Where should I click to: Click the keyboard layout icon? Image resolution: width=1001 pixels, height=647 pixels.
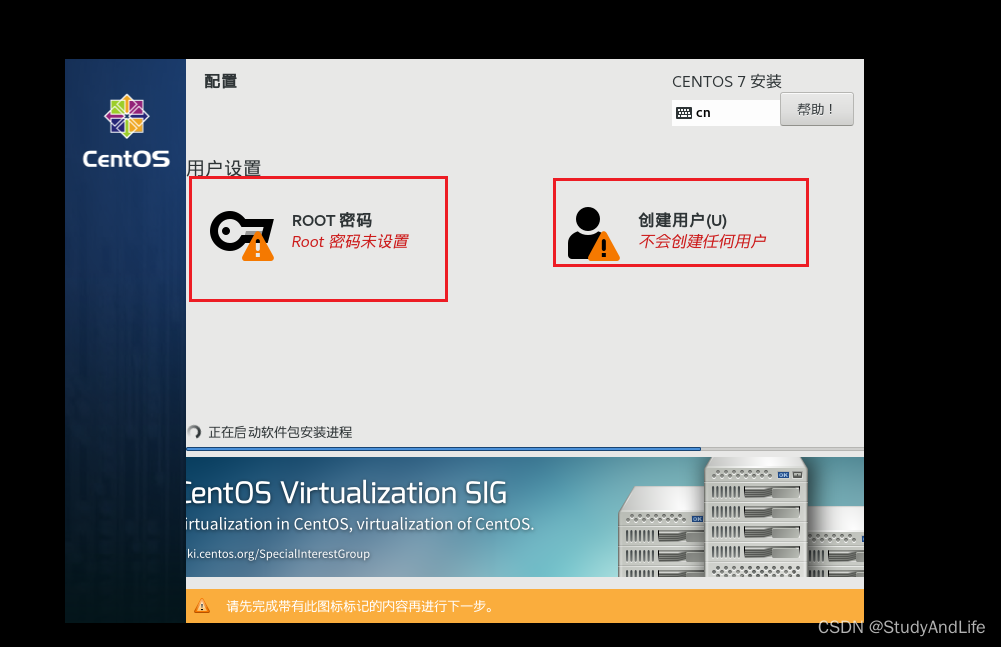[684, 113]
